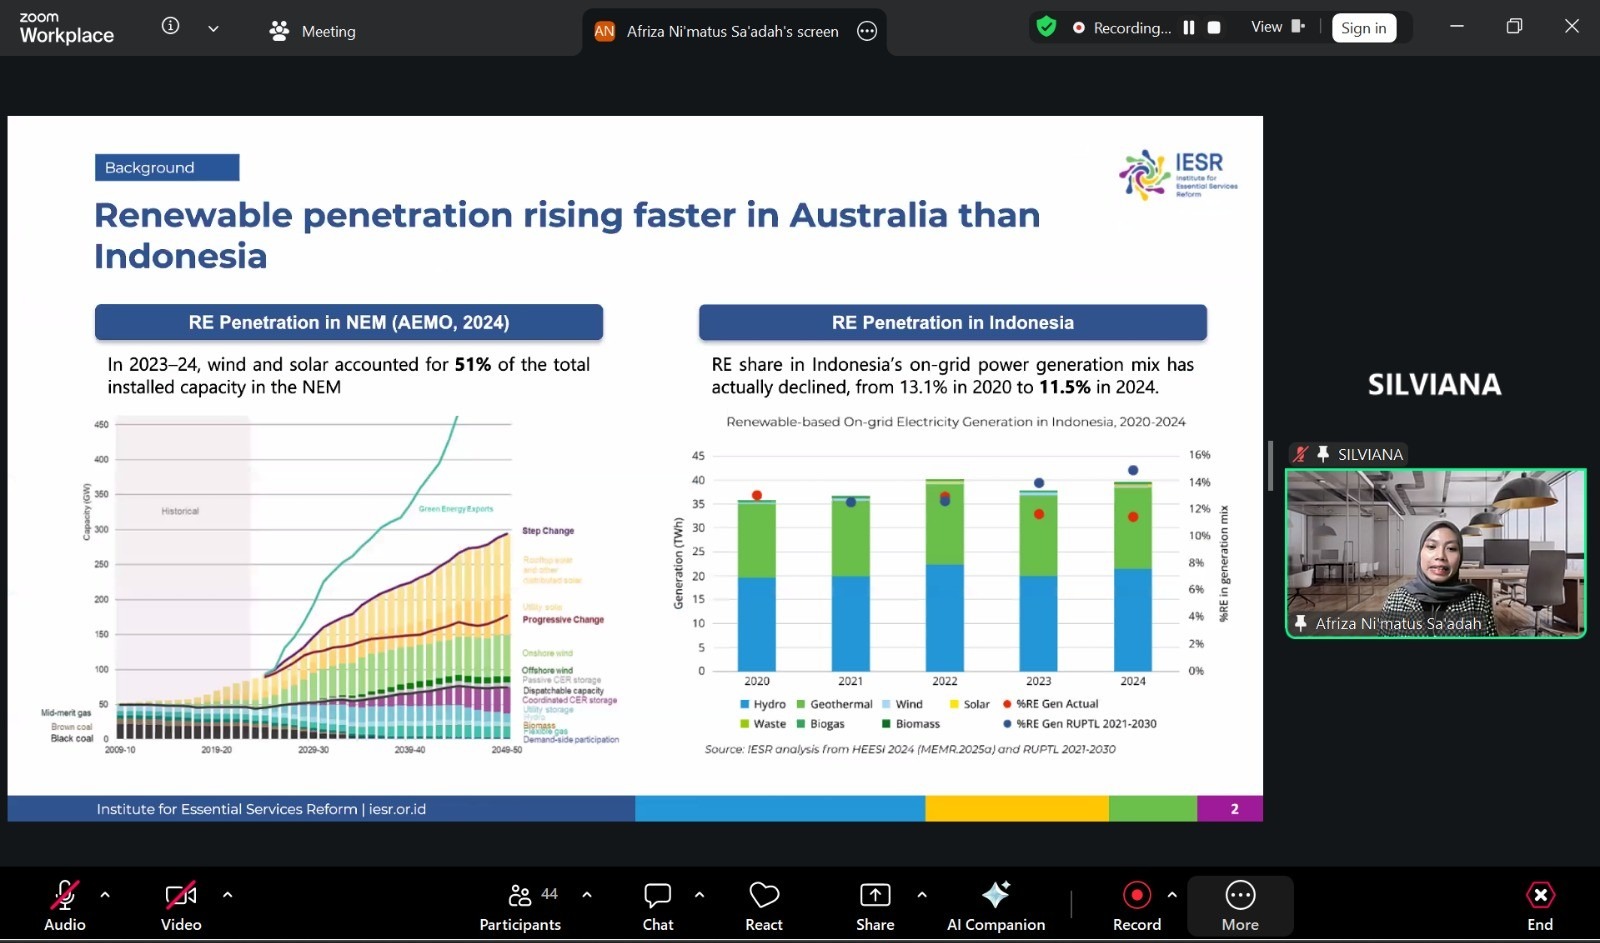Image resolution: width=1600 pixels, height=943 pixels.
Task: Pause the recording in the top bar
Action: [x=1189, y=28]
